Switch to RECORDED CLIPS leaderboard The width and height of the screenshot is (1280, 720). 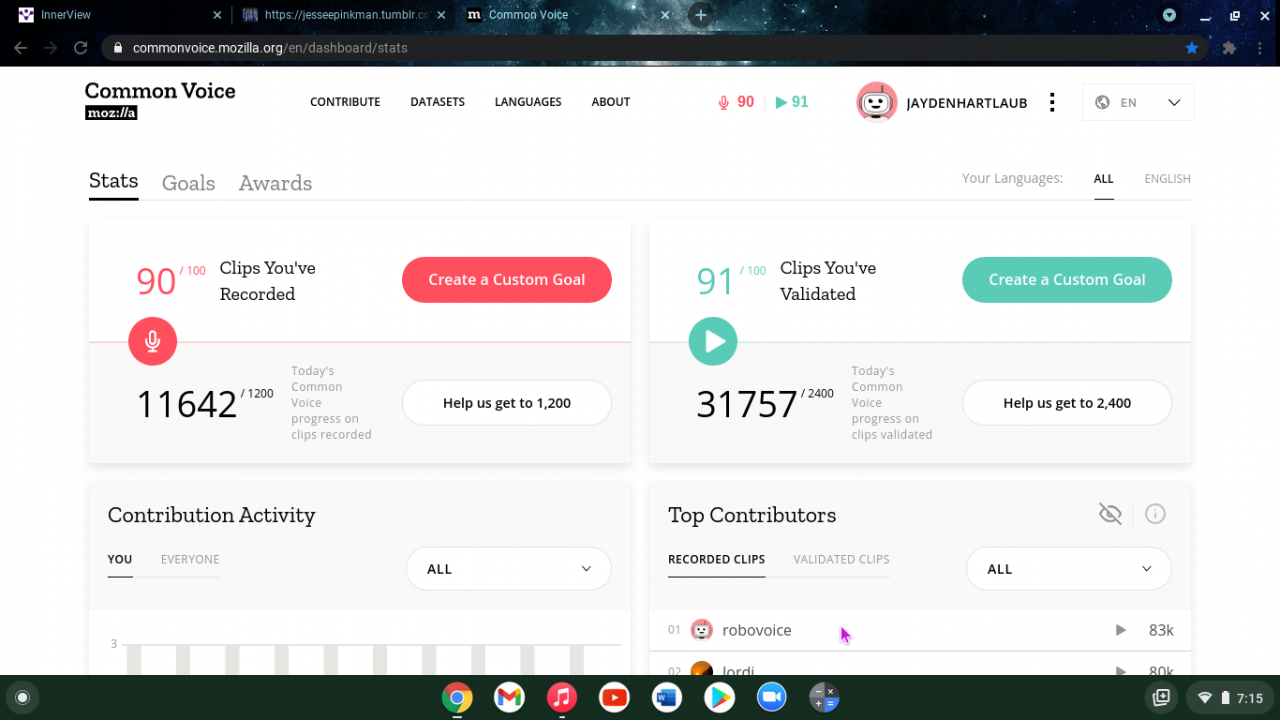[716, 559]
